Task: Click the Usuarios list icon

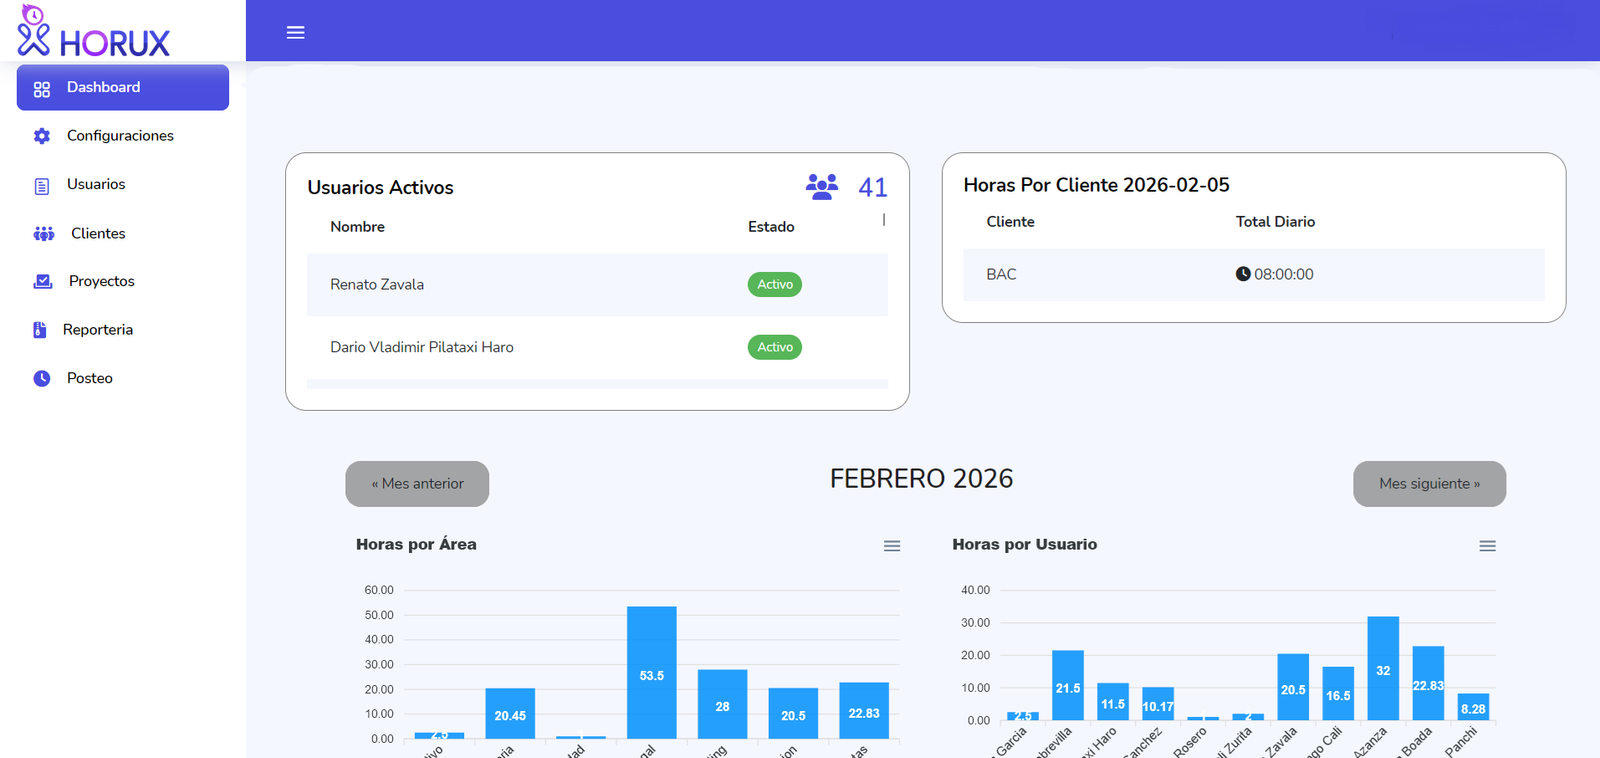Action: pos(42,186)
